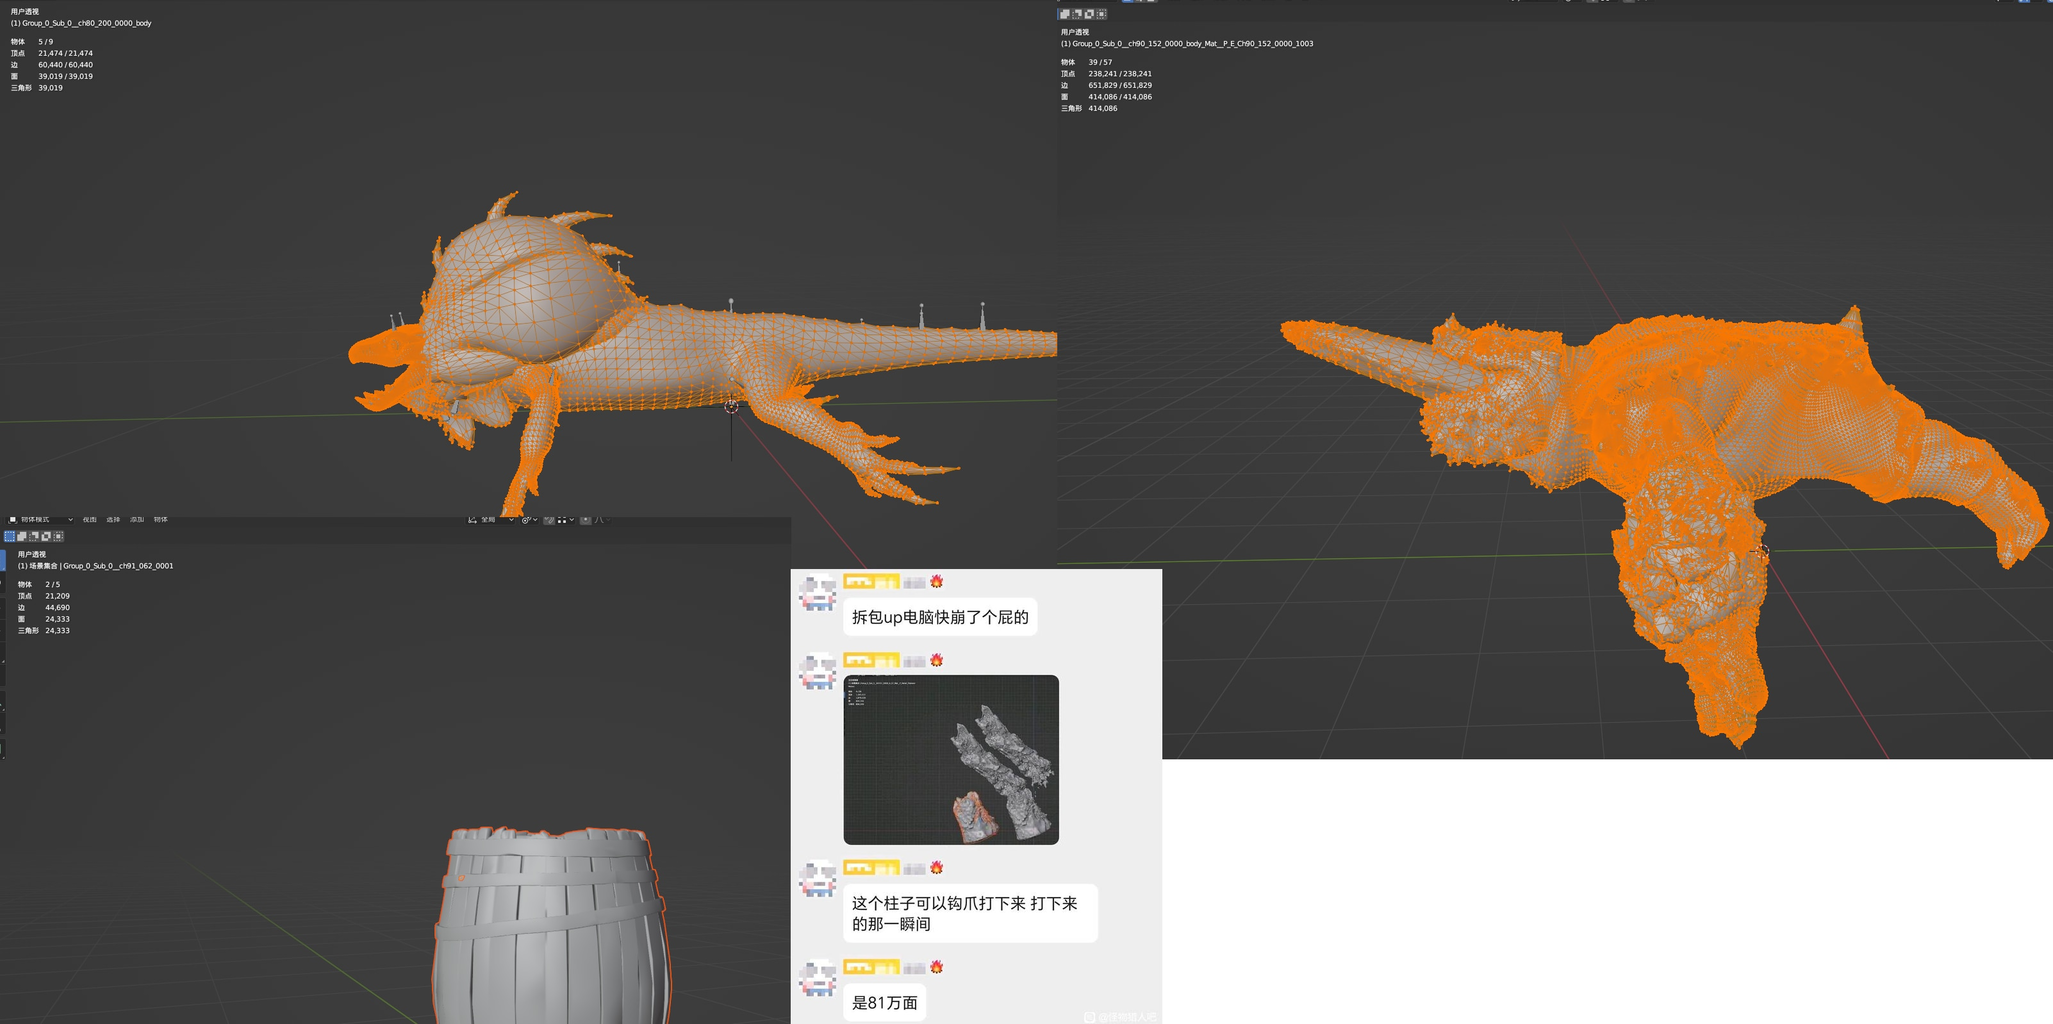Click '场景集合 | Group_0_Sub_0__ch91_062_0001' label

tap(101, 566)
